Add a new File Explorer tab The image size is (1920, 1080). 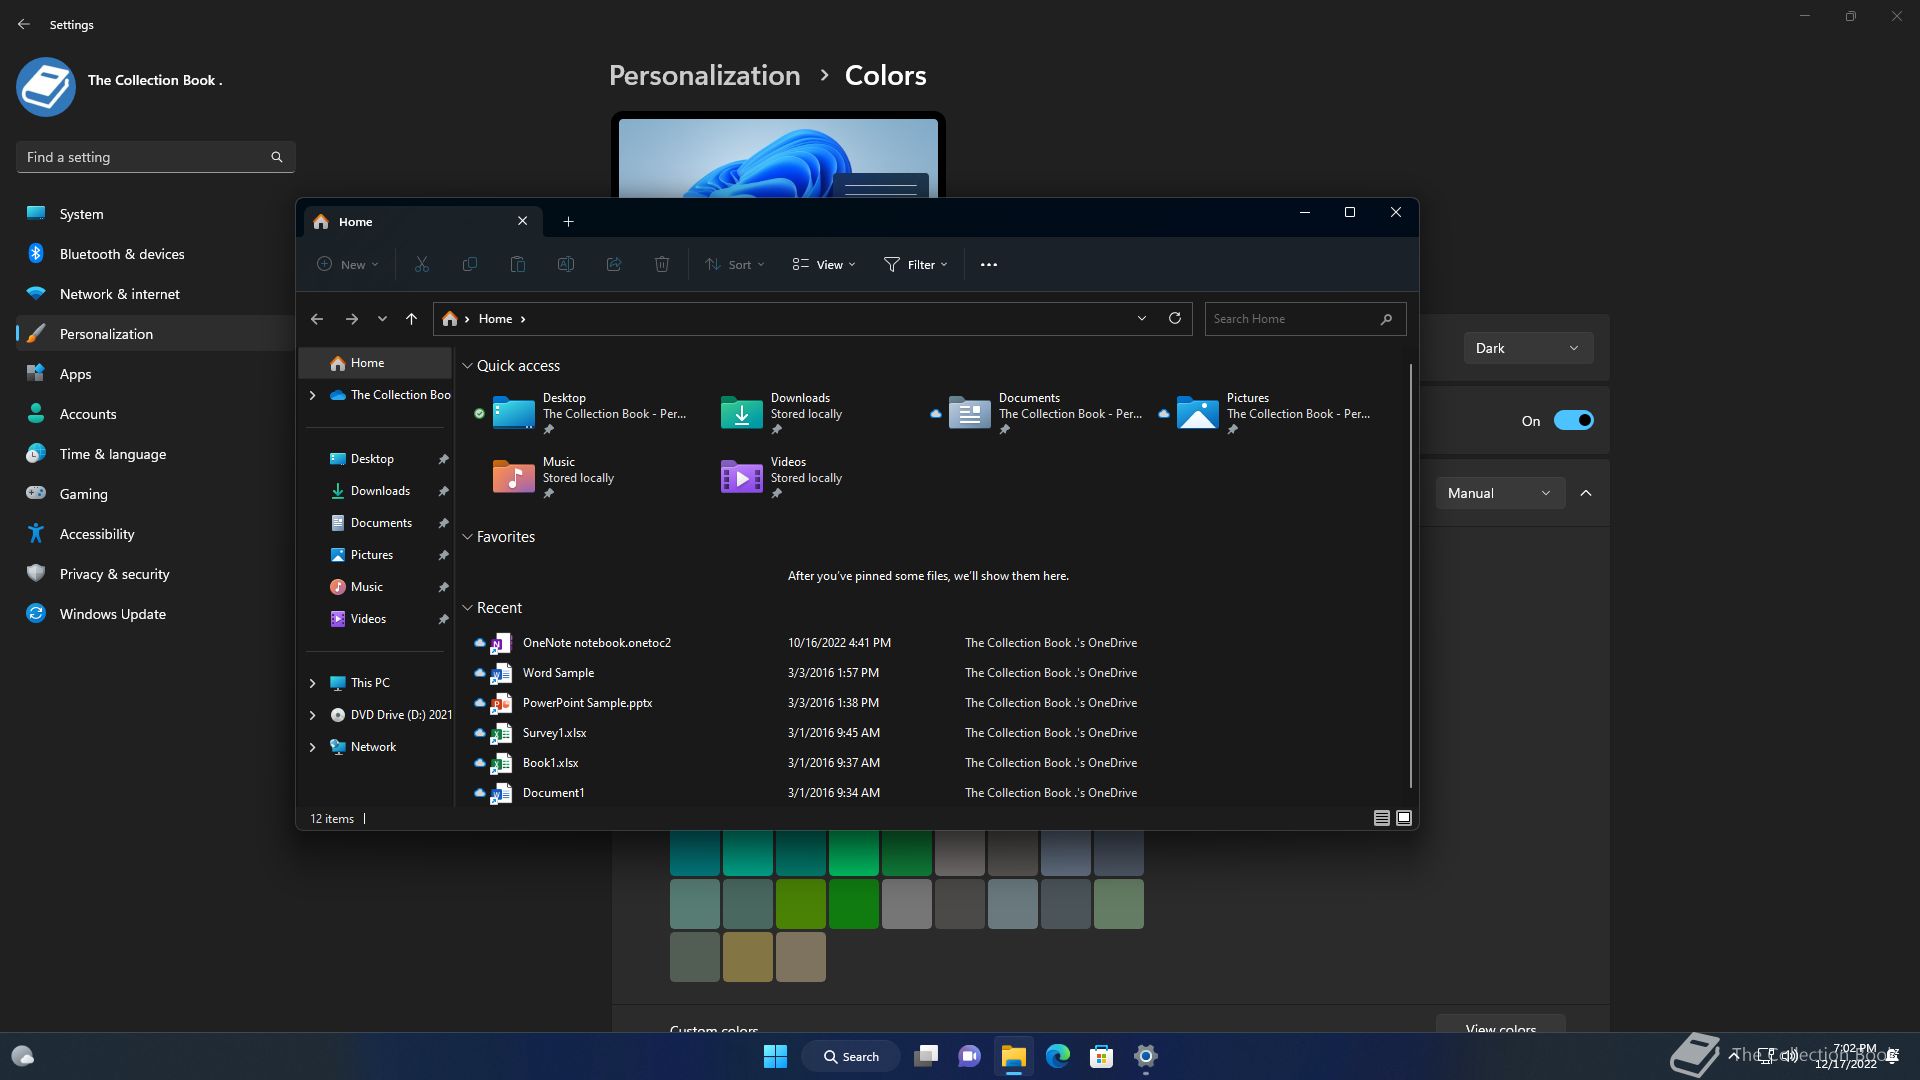coord(568,221)
